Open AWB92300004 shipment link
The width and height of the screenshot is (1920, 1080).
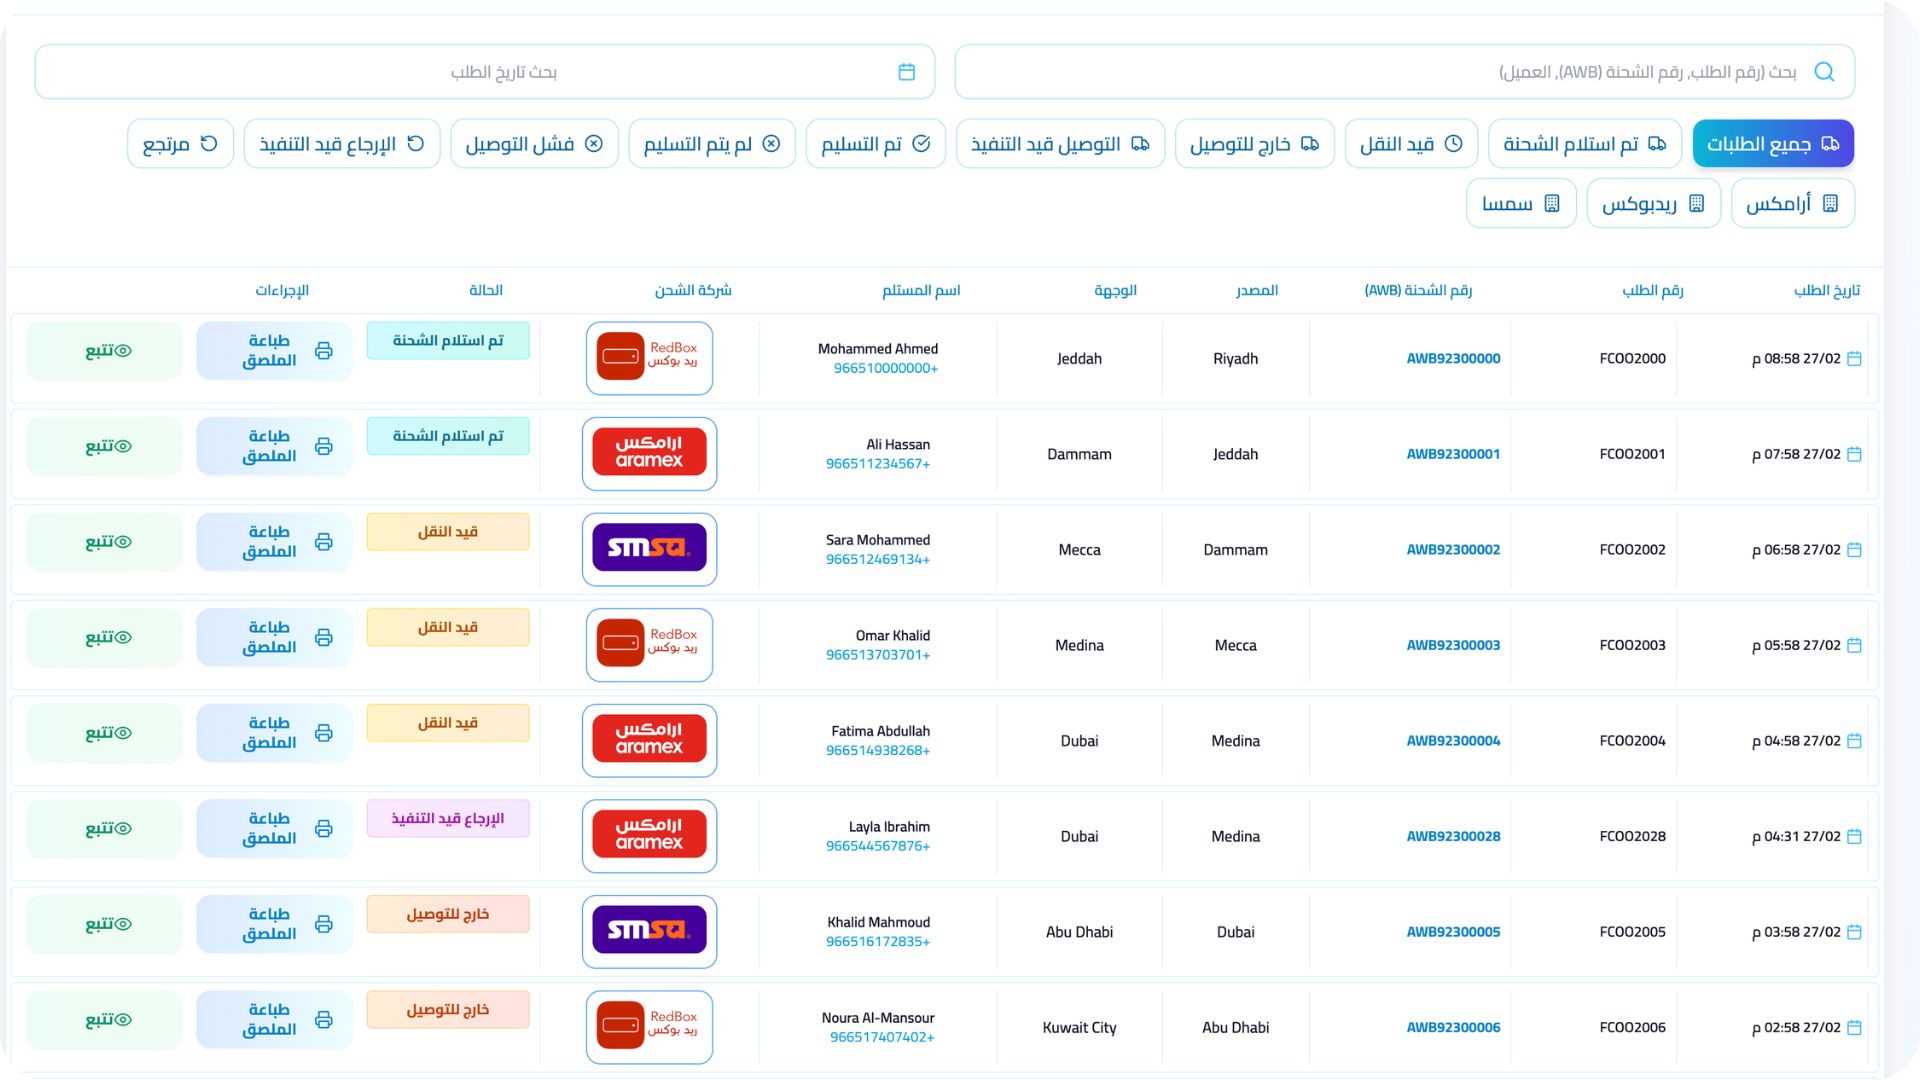(x=1453, y=741)
